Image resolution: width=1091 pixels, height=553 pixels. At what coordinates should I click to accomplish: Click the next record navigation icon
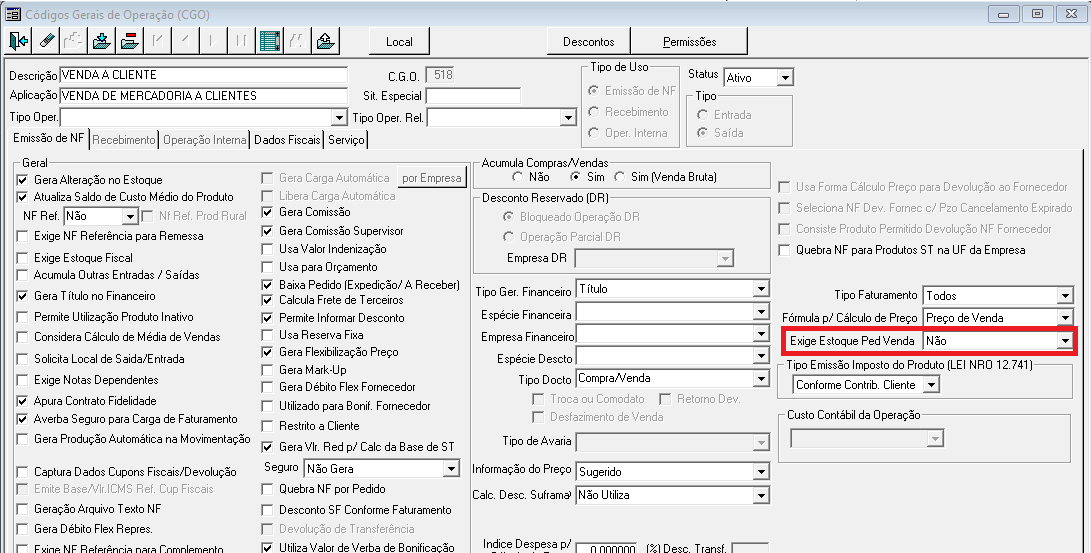pos(214,41)
